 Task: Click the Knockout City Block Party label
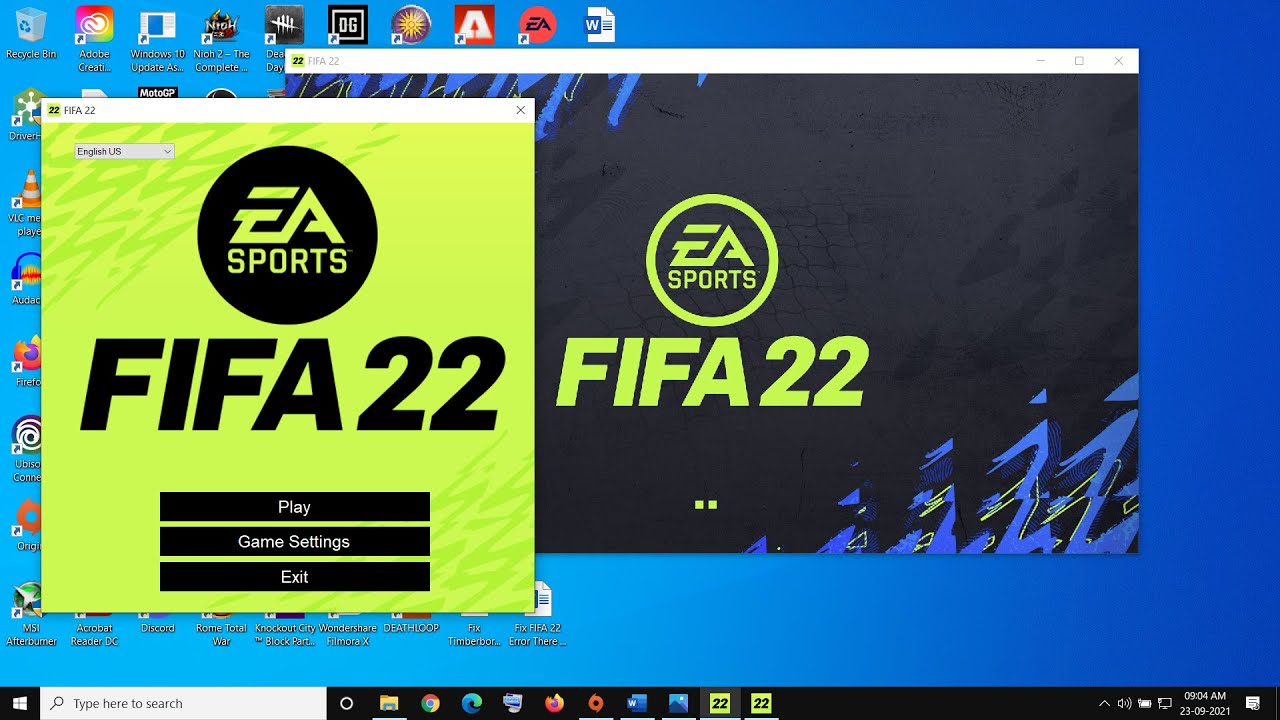285,635
